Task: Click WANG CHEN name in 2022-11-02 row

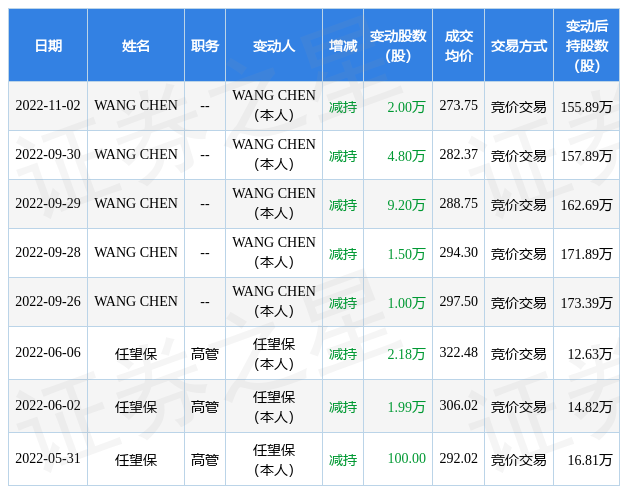Action: click(x=136, y=106)
